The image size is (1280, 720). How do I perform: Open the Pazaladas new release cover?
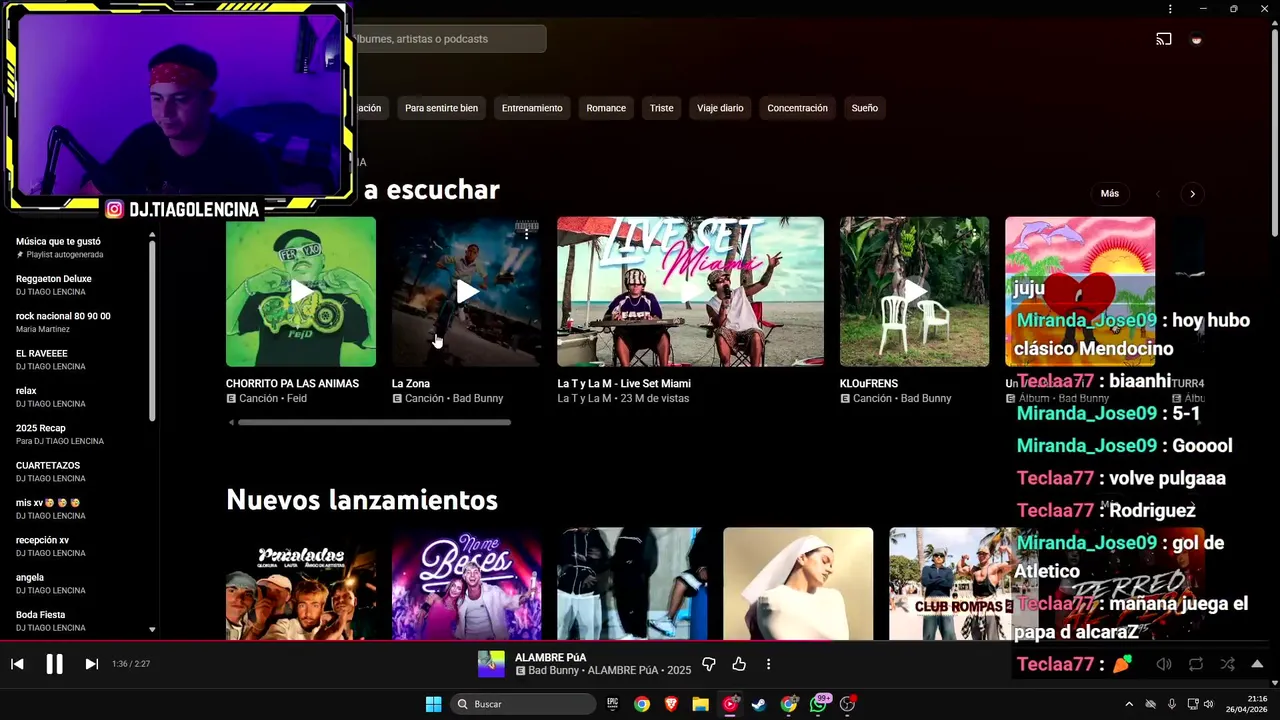(301, 584)
